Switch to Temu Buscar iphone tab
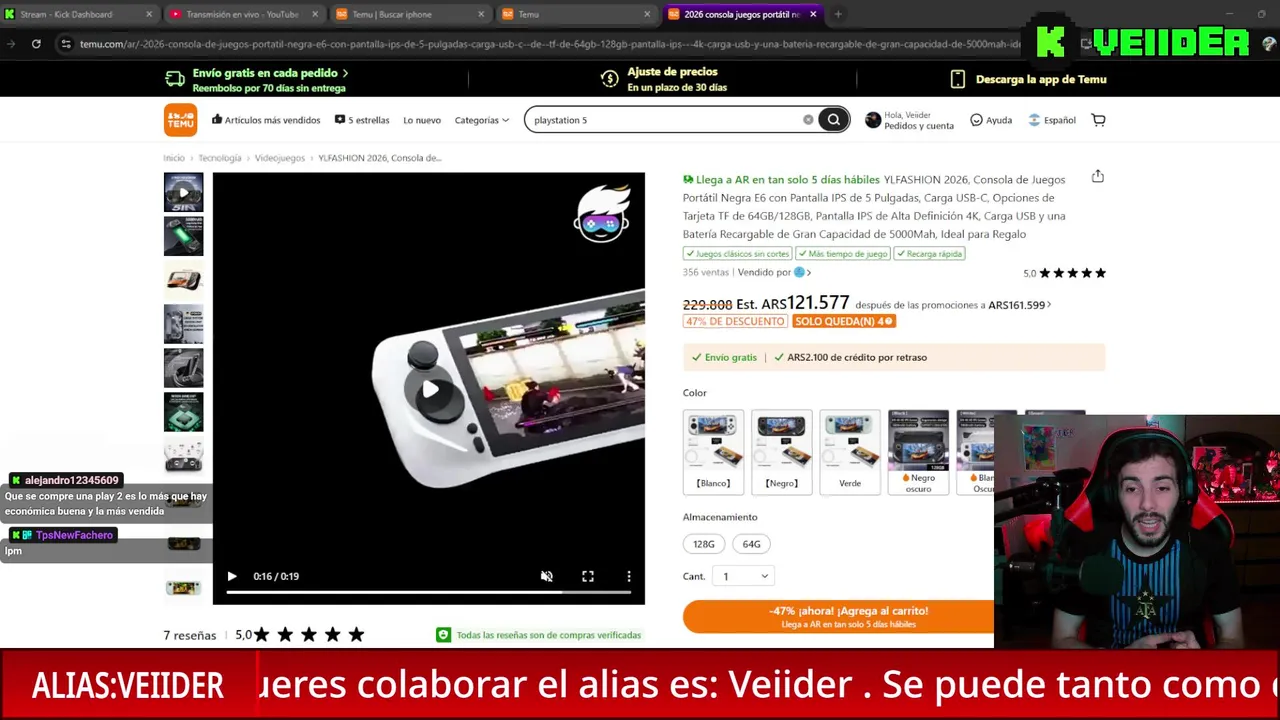The width and height of the screenshot is (1280, 720). point(410,14)
